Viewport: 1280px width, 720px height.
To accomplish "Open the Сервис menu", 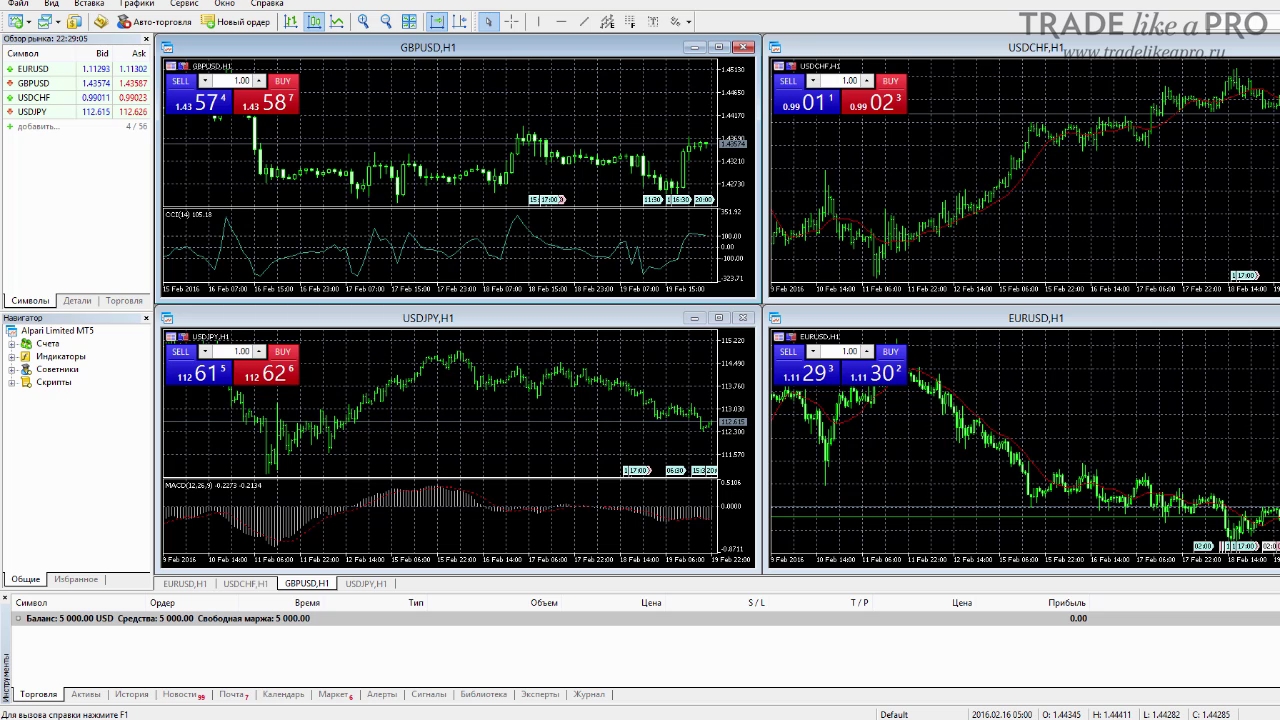I will pos(184,4).
